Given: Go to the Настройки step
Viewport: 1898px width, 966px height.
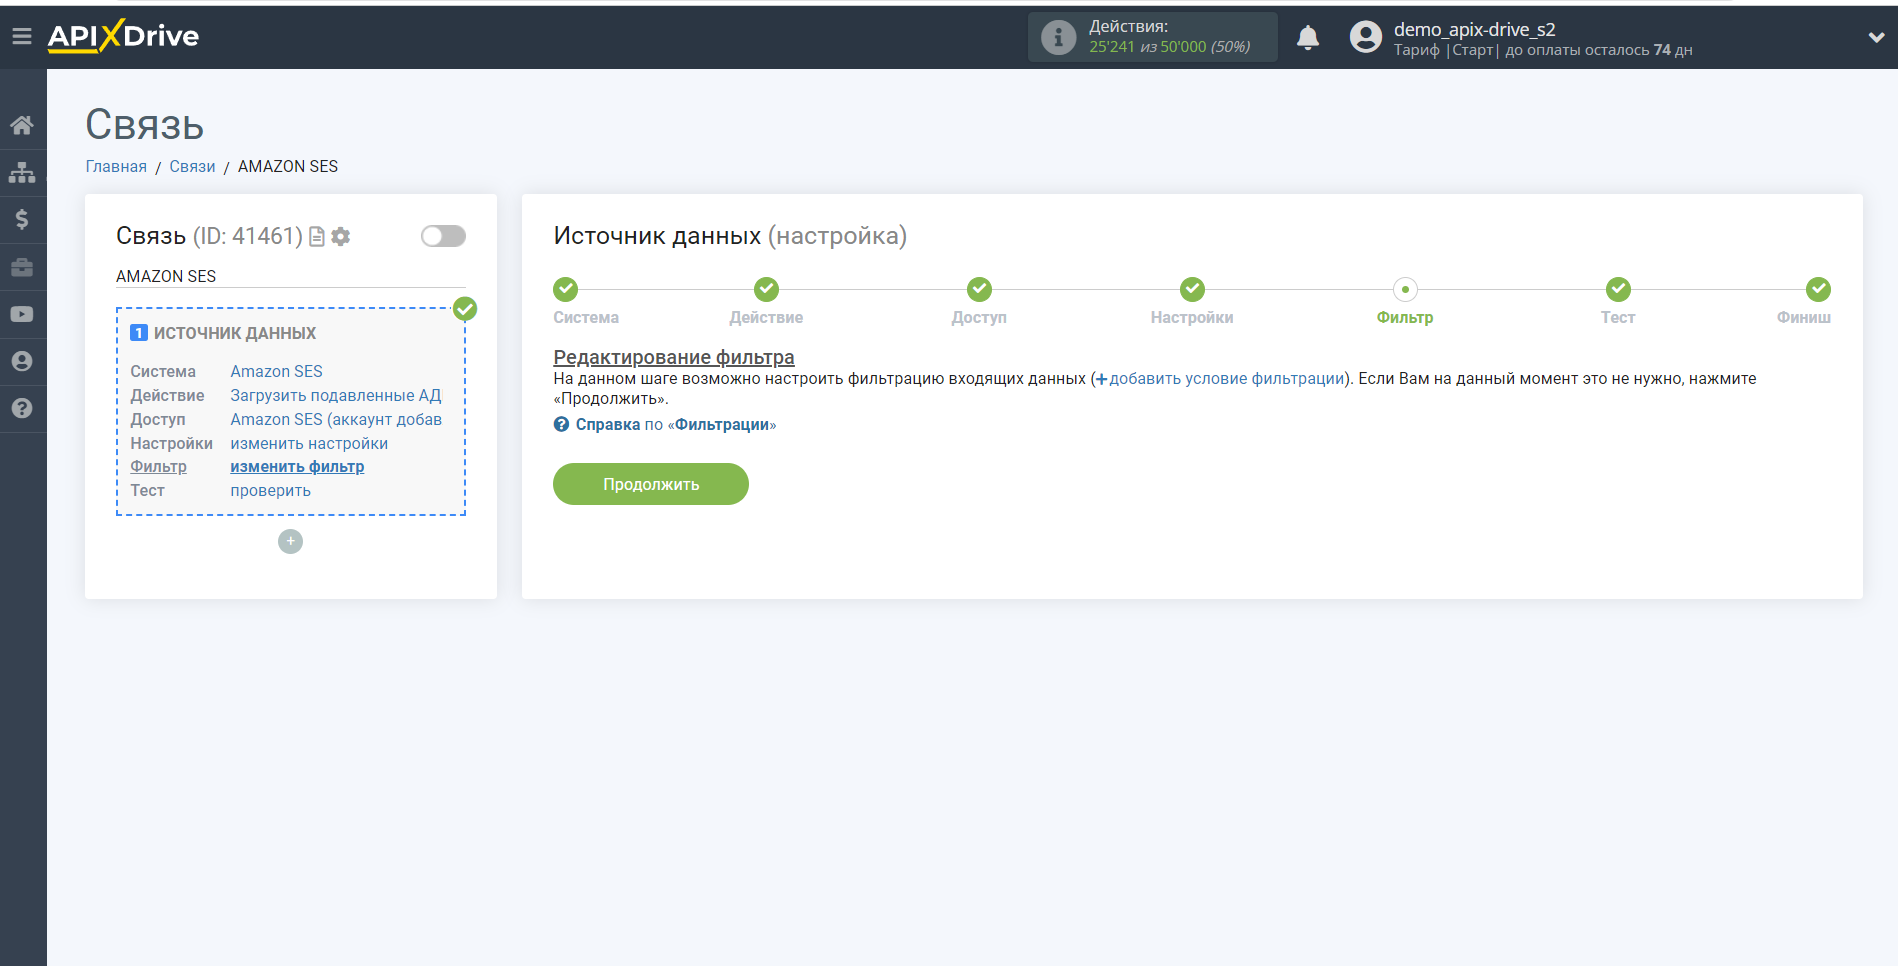Looking at the screenshot, I should click(x=1192, y=289).
